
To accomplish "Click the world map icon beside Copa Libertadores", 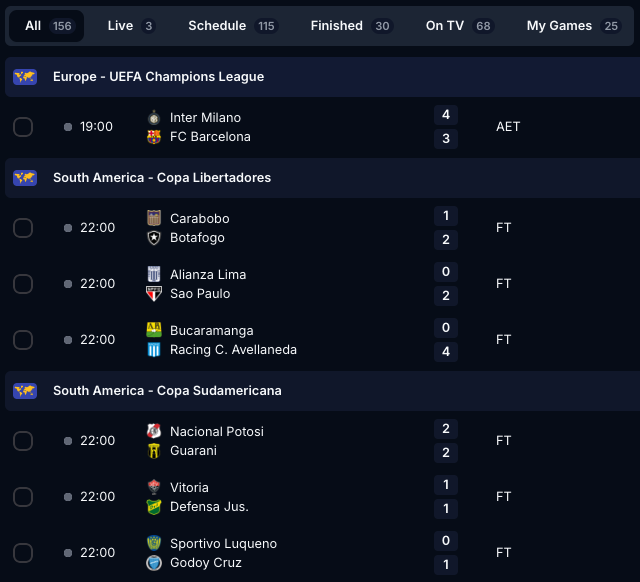I will click(x=25, y=178).
